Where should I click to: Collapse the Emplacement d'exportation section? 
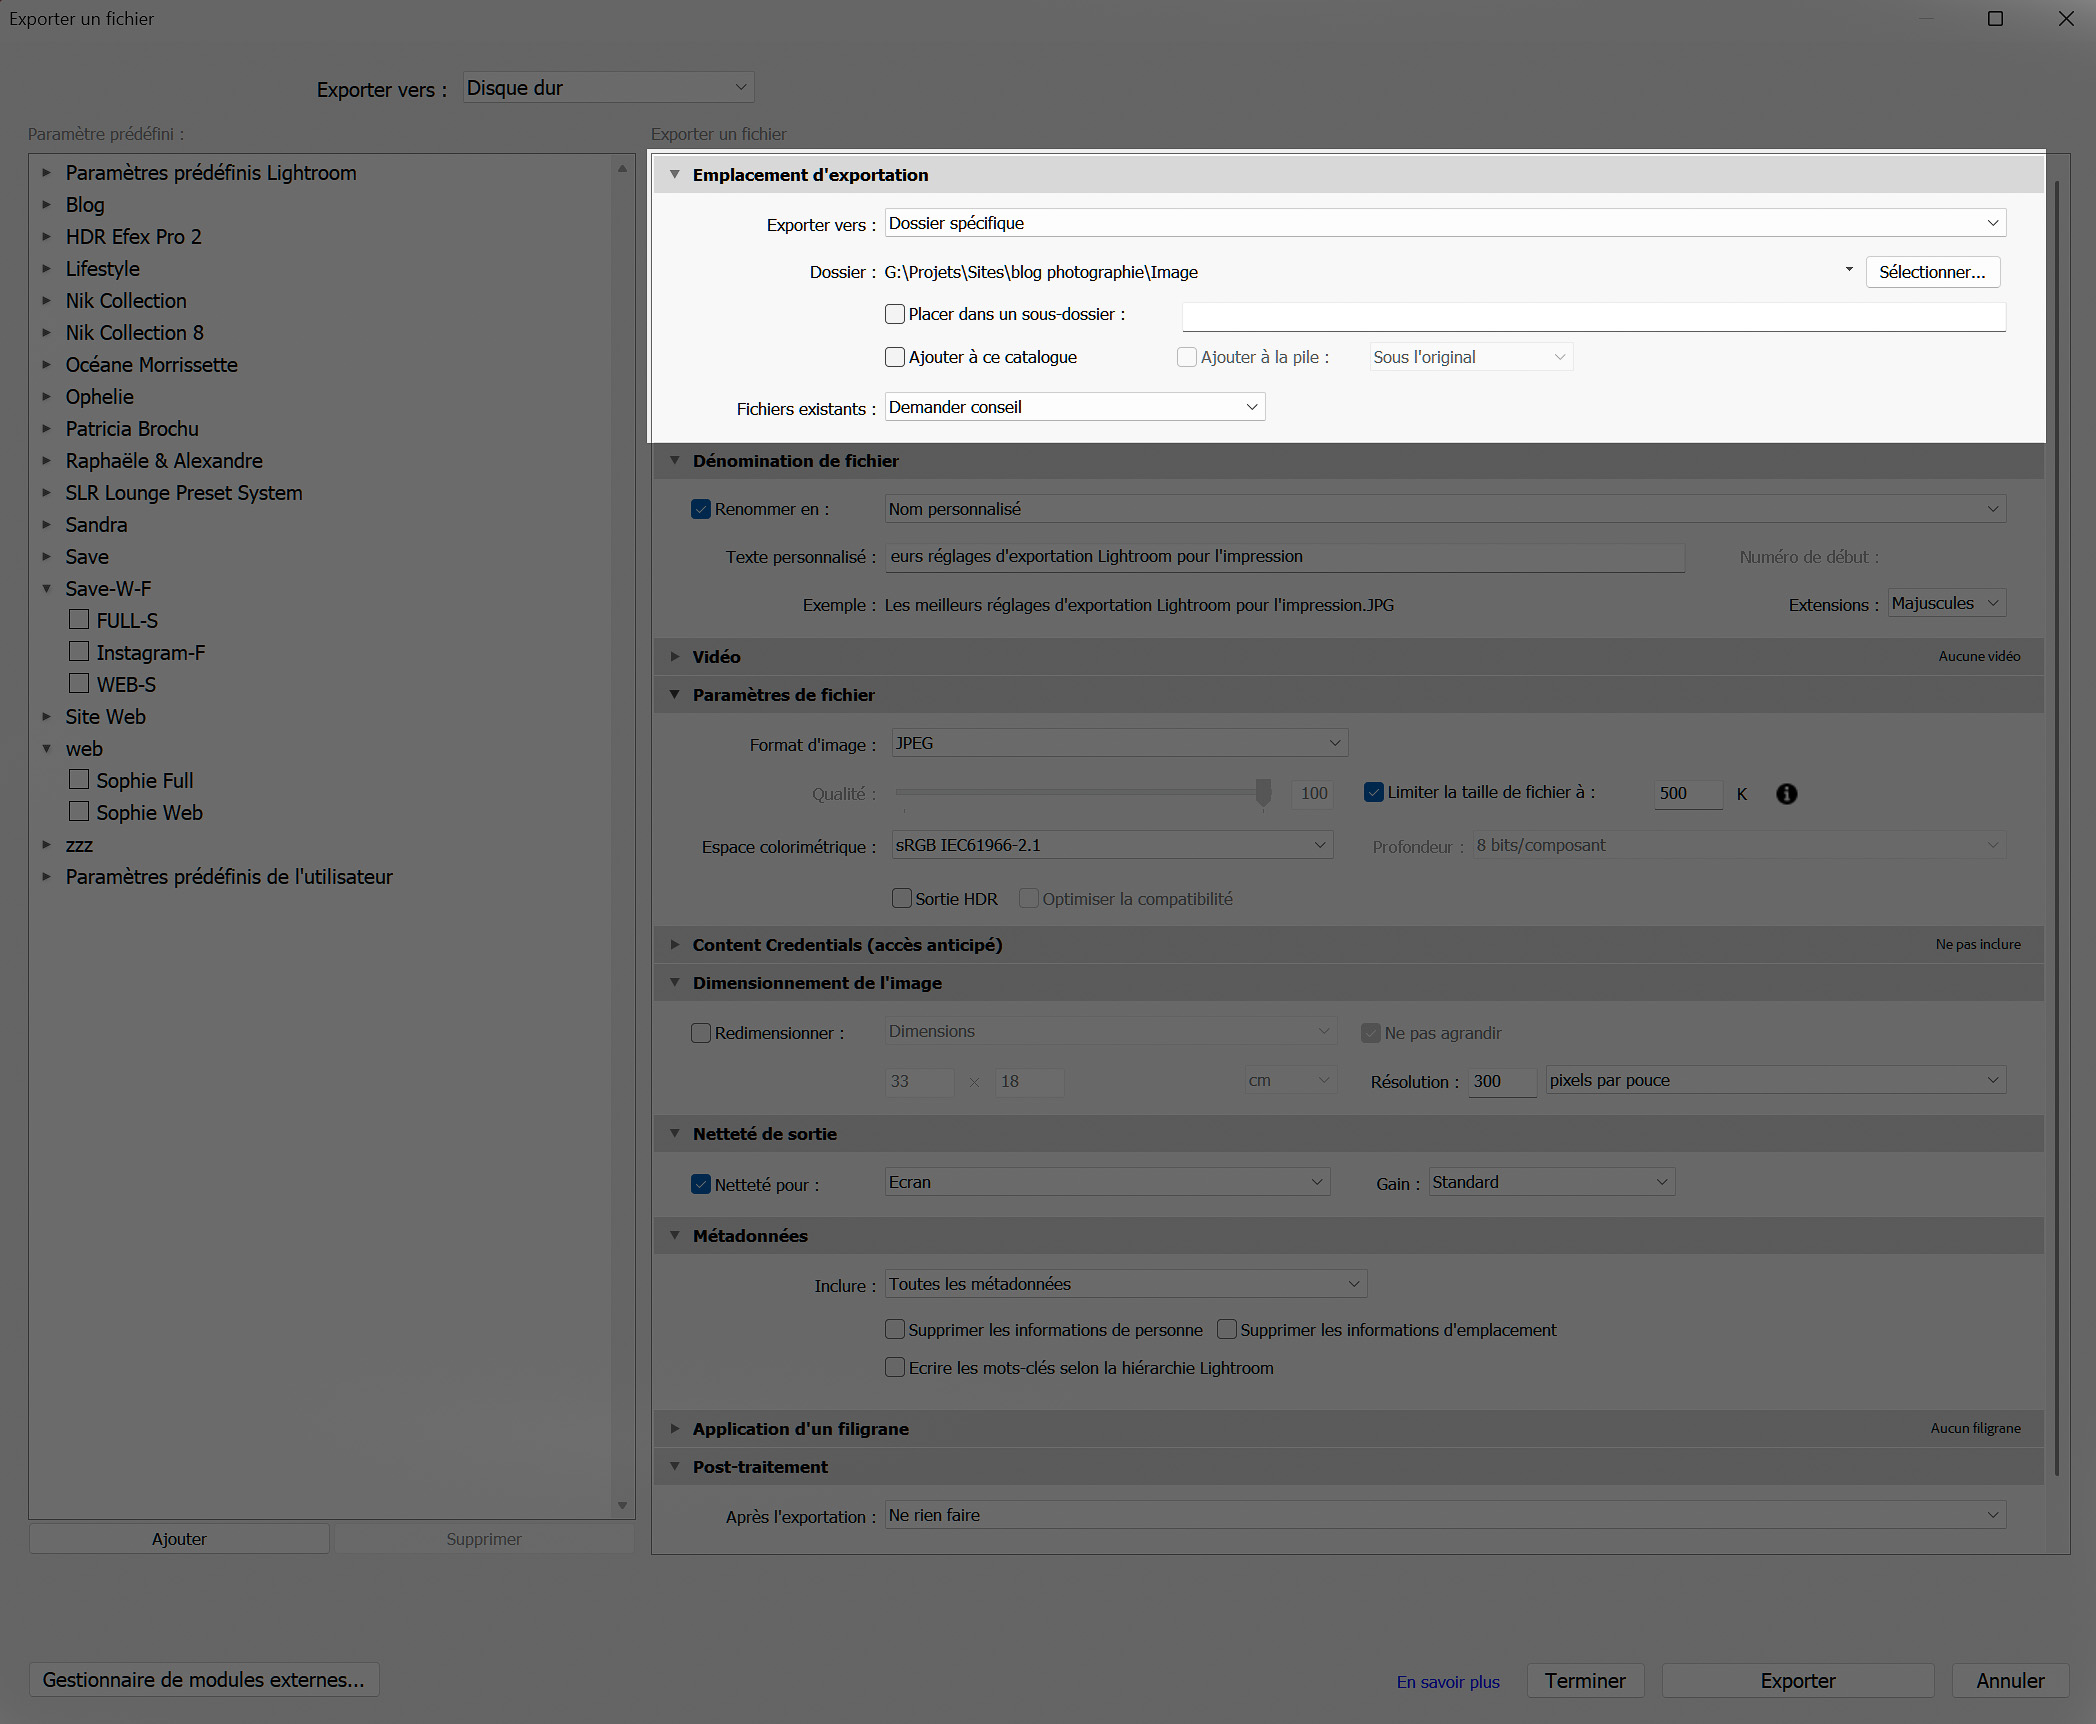coord(675,174)
